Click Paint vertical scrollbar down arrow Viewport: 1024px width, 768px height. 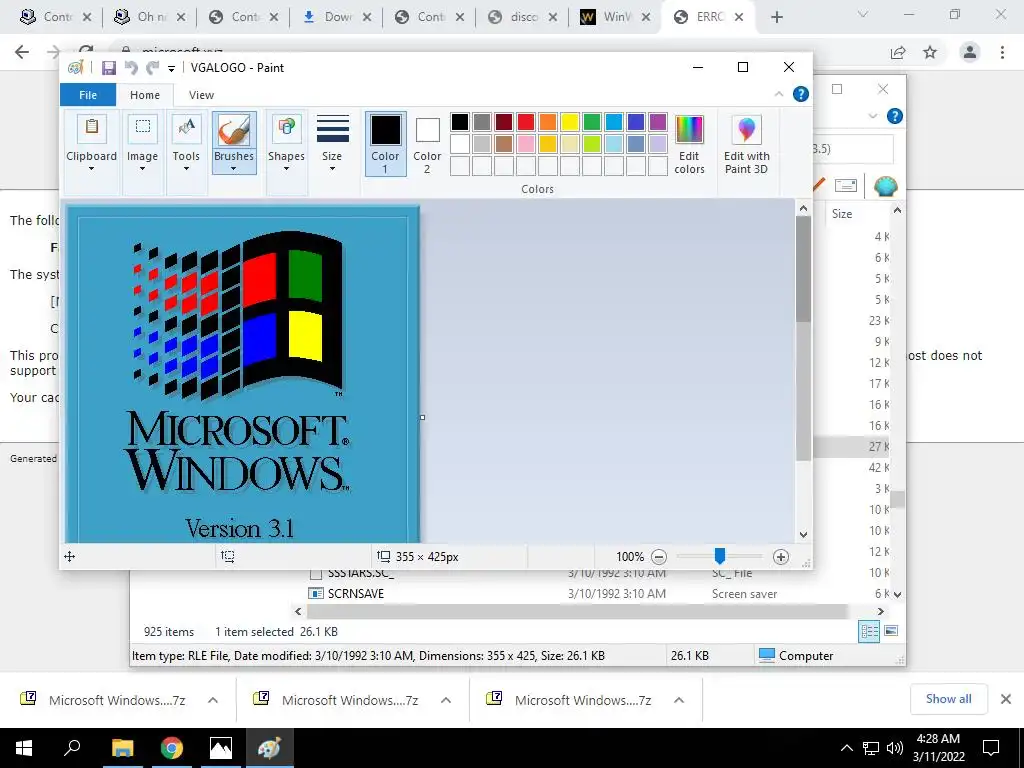[x=803, y=535]
